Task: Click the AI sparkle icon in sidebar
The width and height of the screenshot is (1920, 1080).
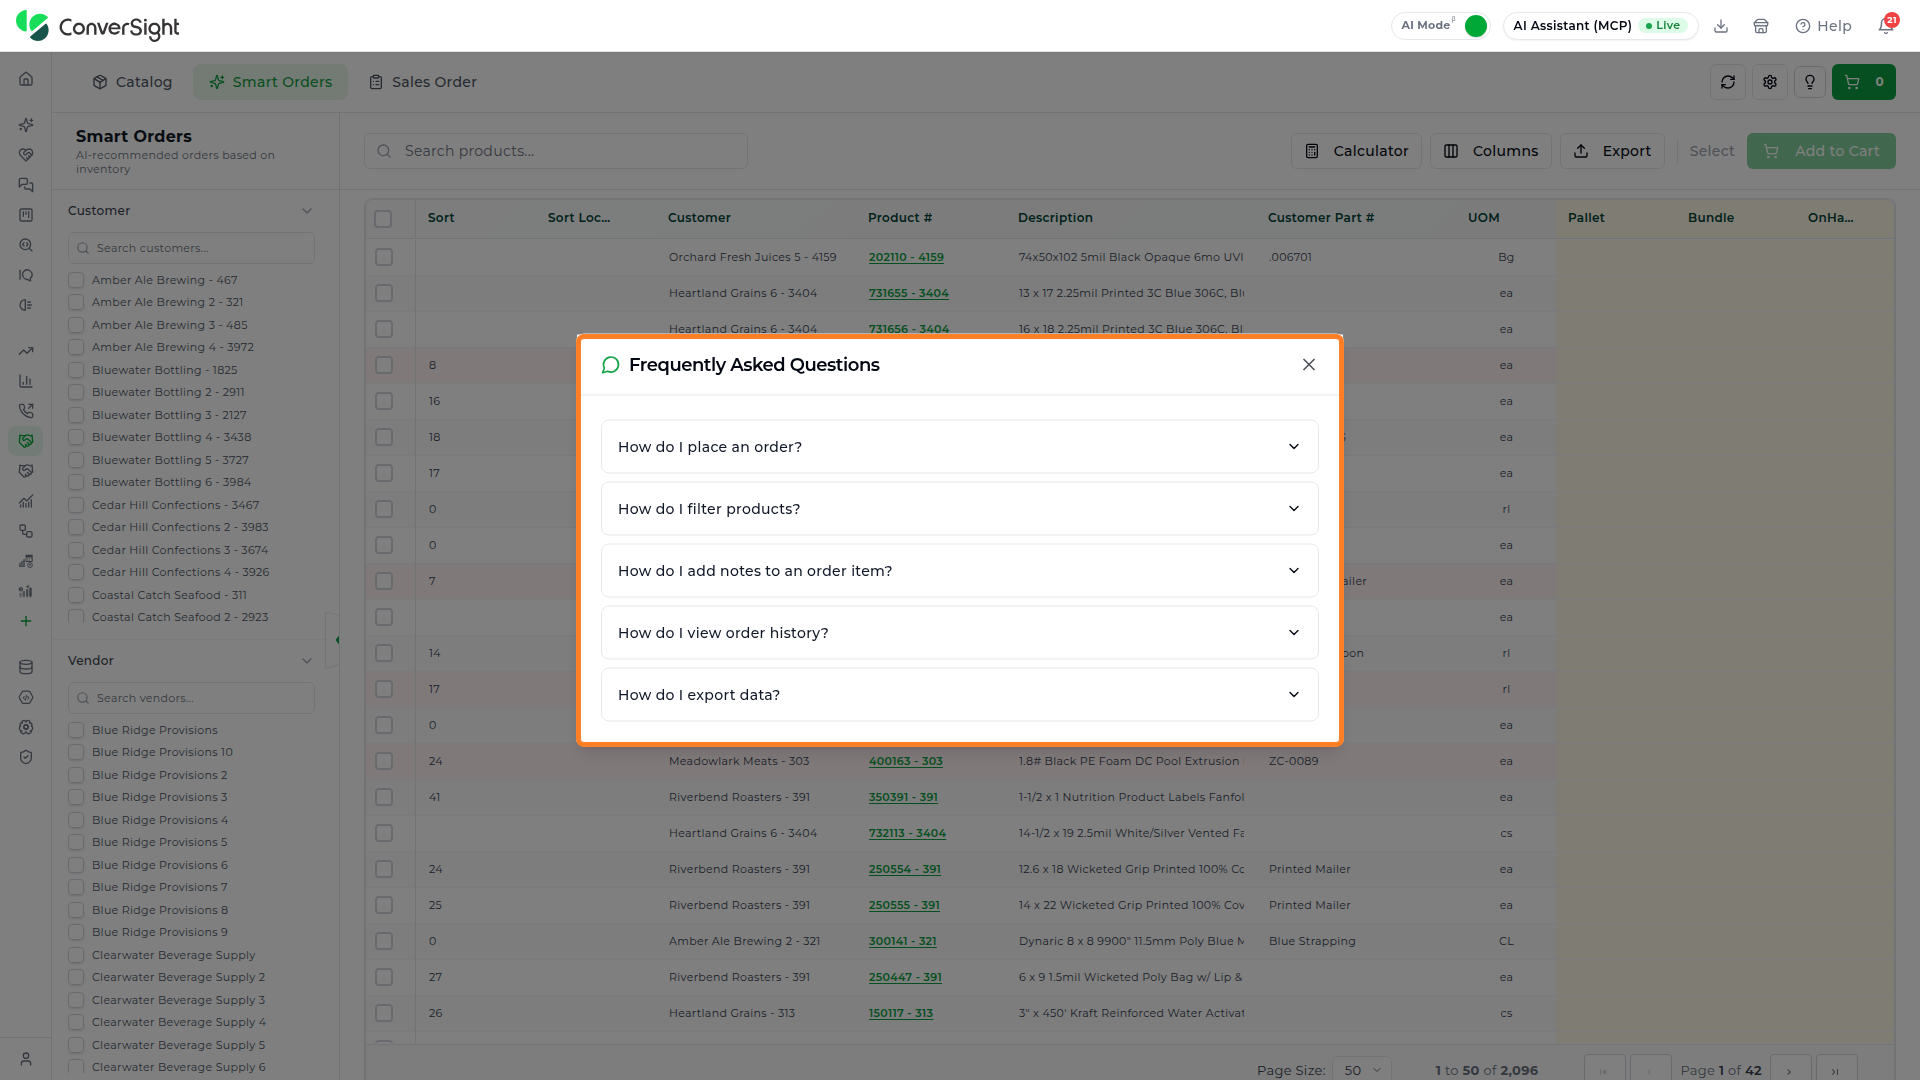Action: 26,125
